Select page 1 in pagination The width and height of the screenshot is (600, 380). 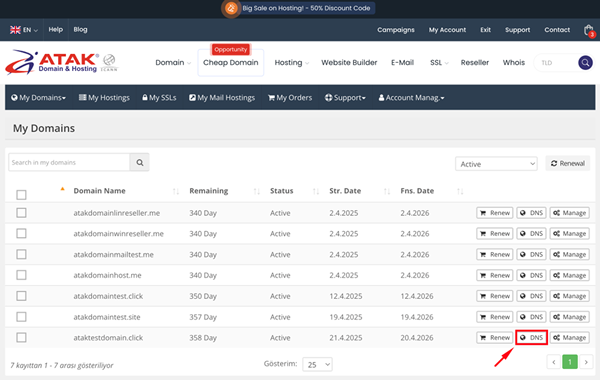coord(570,362)
